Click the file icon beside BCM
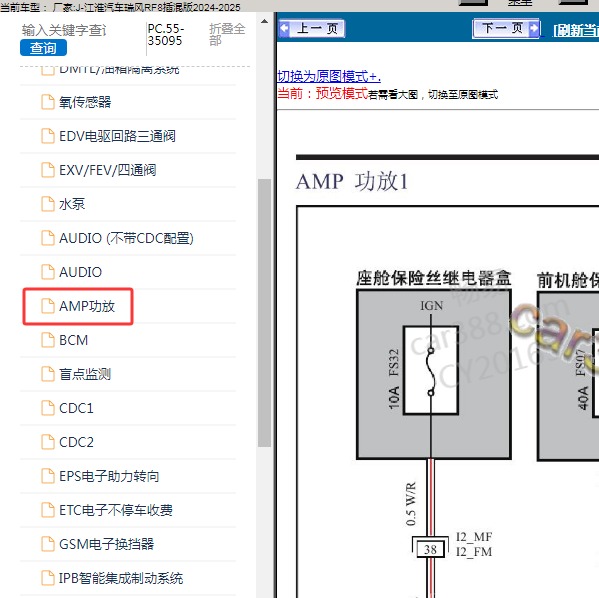This screenshot has height=598, width=599. (48, 340)
